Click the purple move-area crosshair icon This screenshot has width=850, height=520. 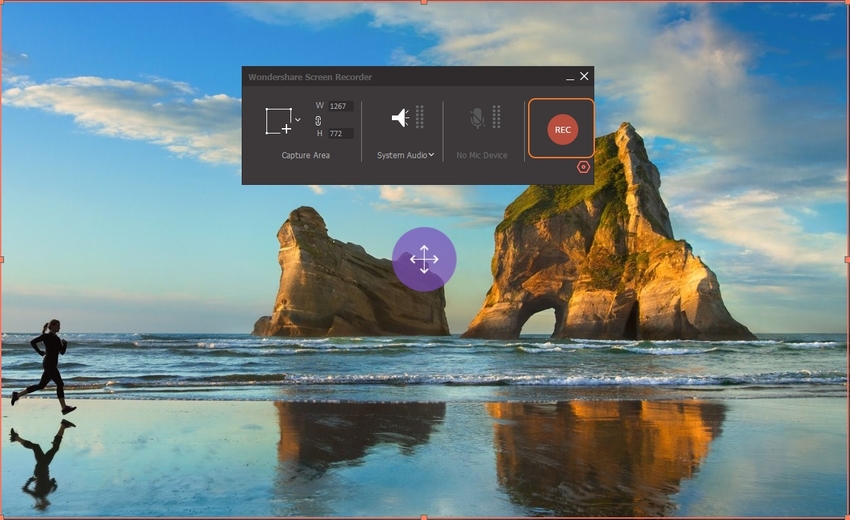coord(424,260)
